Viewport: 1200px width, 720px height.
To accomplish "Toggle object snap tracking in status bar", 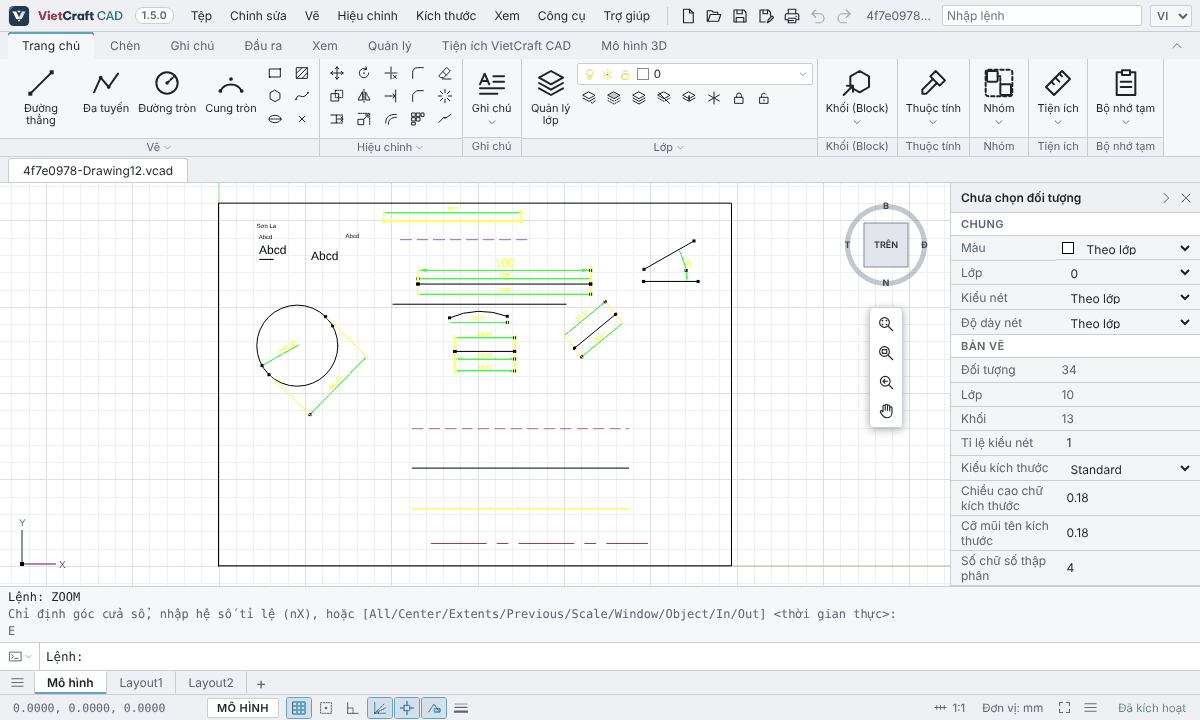I will tap(434, 708).
